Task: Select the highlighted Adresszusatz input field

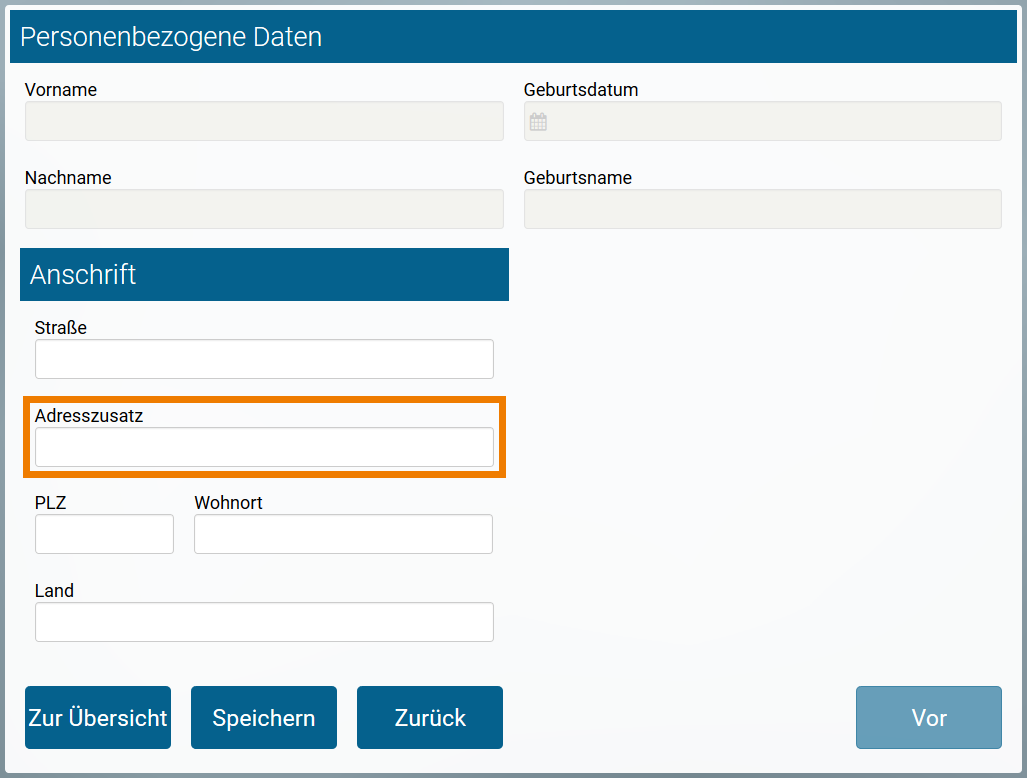Action: [x=263, y=447]
